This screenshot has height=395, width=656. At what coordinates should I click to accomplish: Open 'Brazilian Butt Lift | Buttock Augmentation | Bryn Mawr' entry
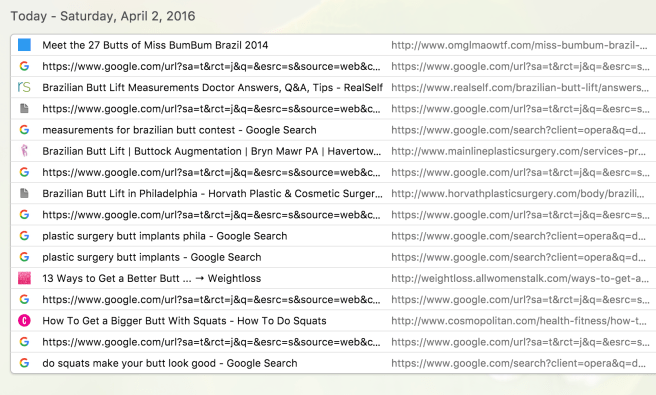pyautogui.click(x=212, y=151)
